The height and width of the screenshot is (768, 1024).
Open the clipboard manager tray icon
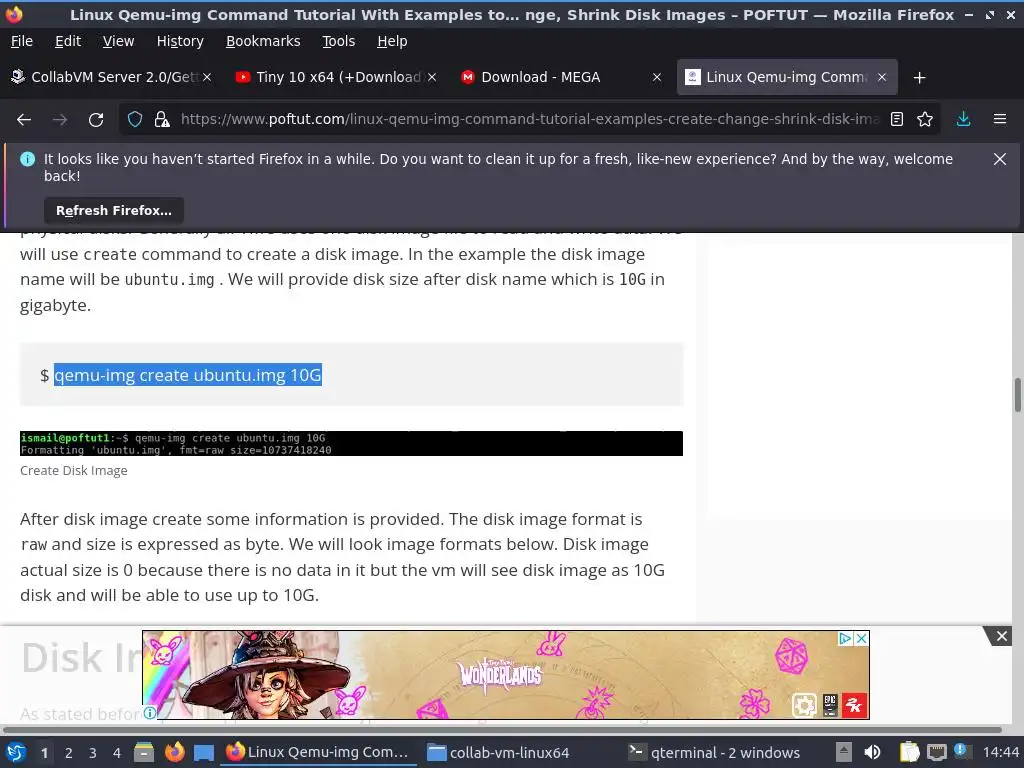click(x=909, y=753)
